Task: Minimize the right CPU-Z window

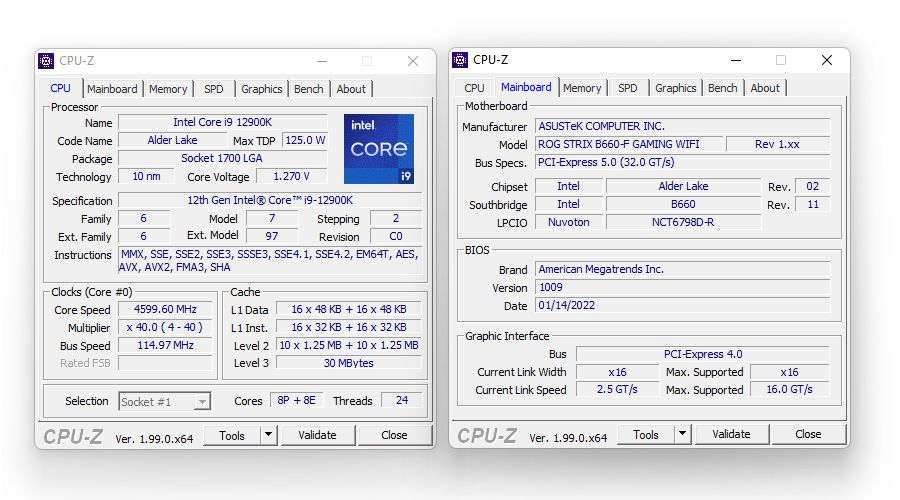Action: (736, 60)
